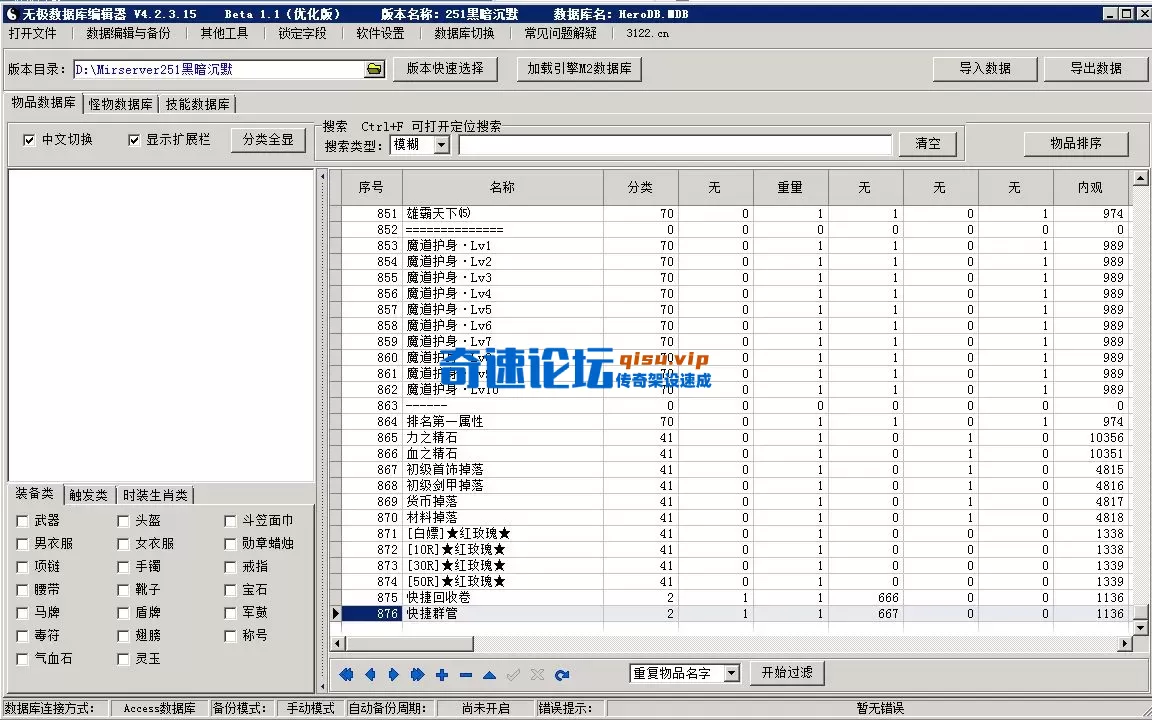Screen dimensions: 1152x720
Task: Switch to the 怪物数据库 tab
Action: click(120, 103)
